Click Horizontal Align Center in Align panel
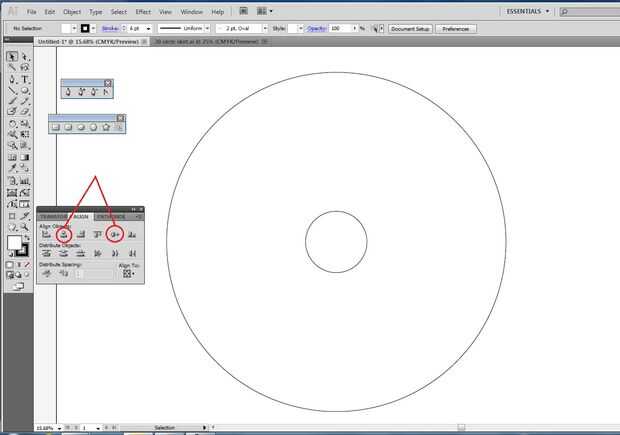This screenshot has width=620, height=435. (64, 235)
